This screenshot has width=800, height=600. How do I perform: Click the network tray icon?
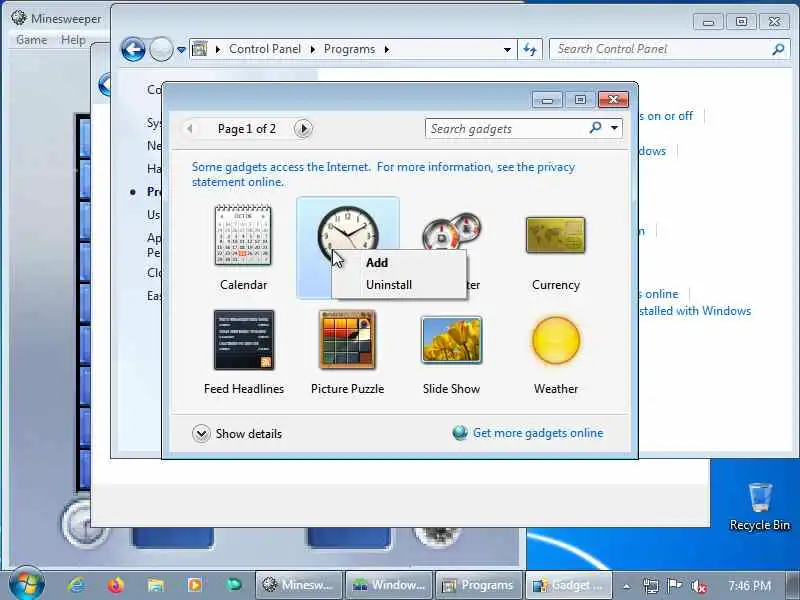tap(651, 586)
